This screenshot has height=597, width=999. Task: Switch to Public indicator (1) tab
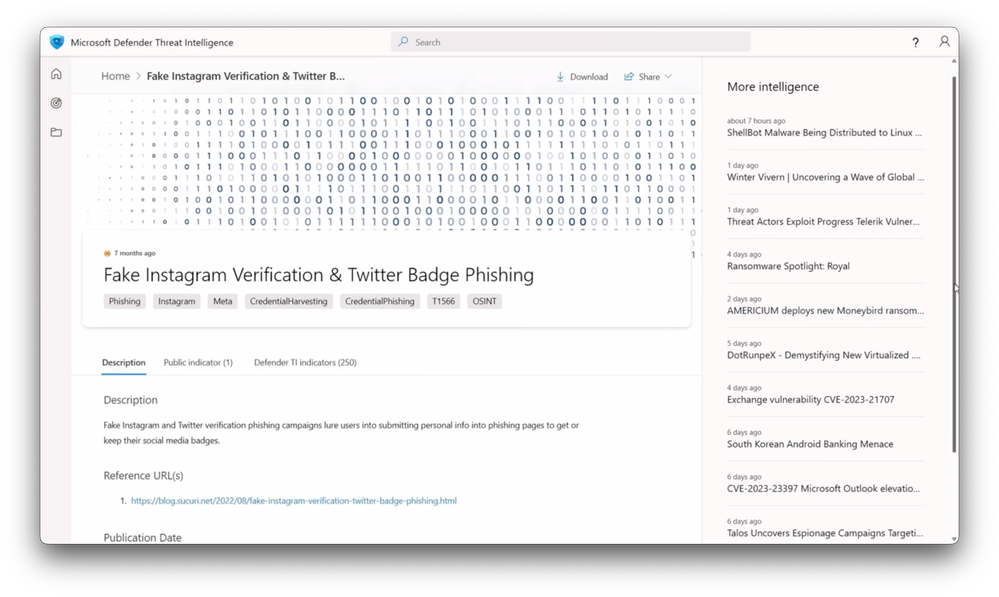(198, 363)
